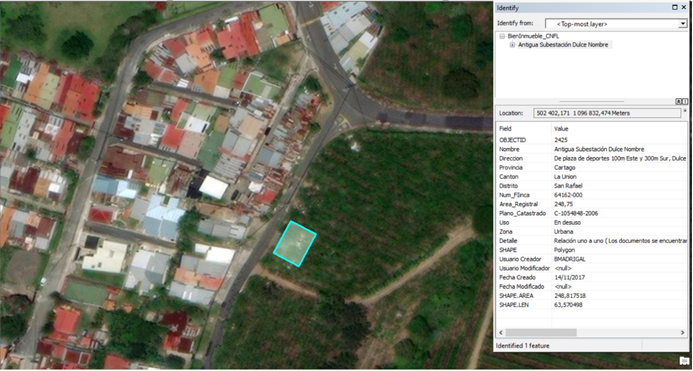Expand the Antigua Subestación Dulce Nombre node

tap(512, 45)
